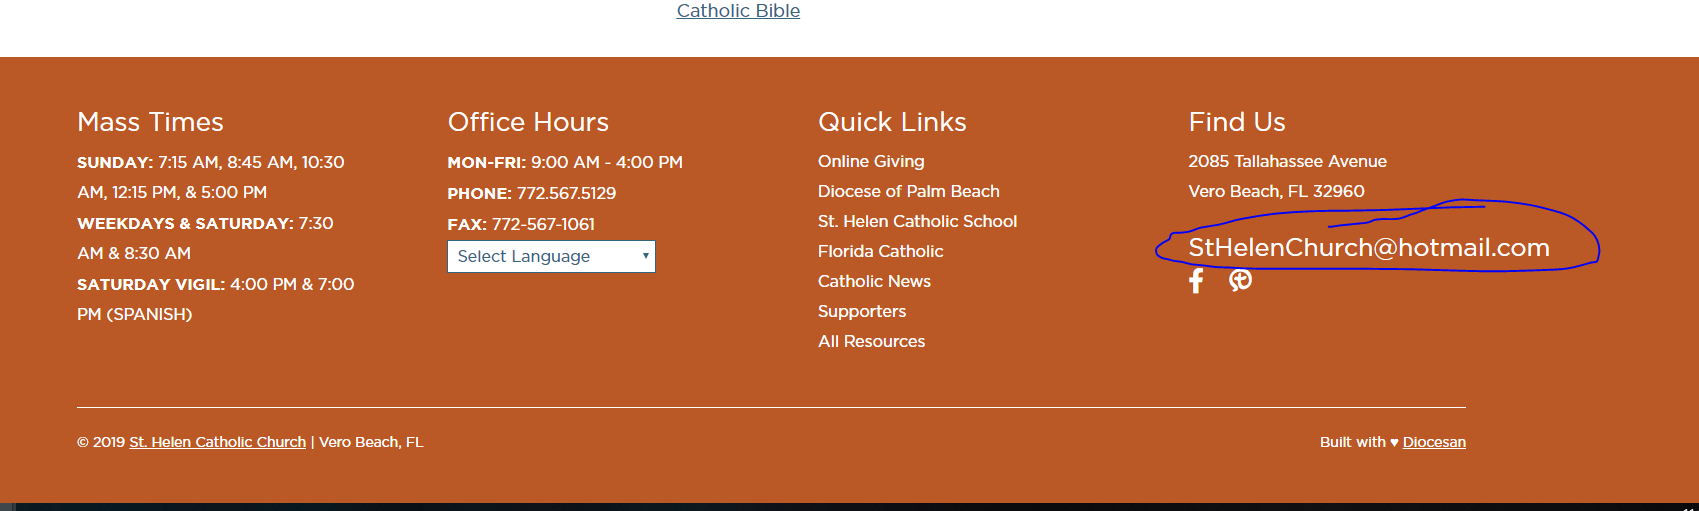This screenshot has width=1699, height=511.
Task: Click the fax number 772-567-1061
Action: 543,224
